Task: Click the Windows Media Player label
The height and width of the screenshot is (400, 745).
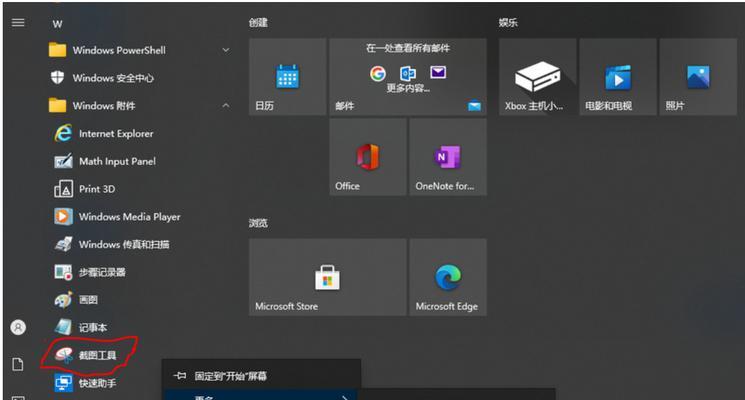Action: coord(129,217)
